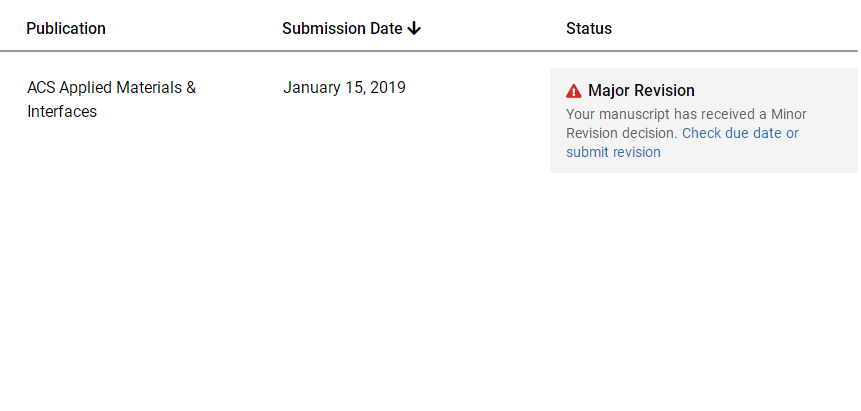
Task: Open the "Check due date" link
Action: (740, 133)
